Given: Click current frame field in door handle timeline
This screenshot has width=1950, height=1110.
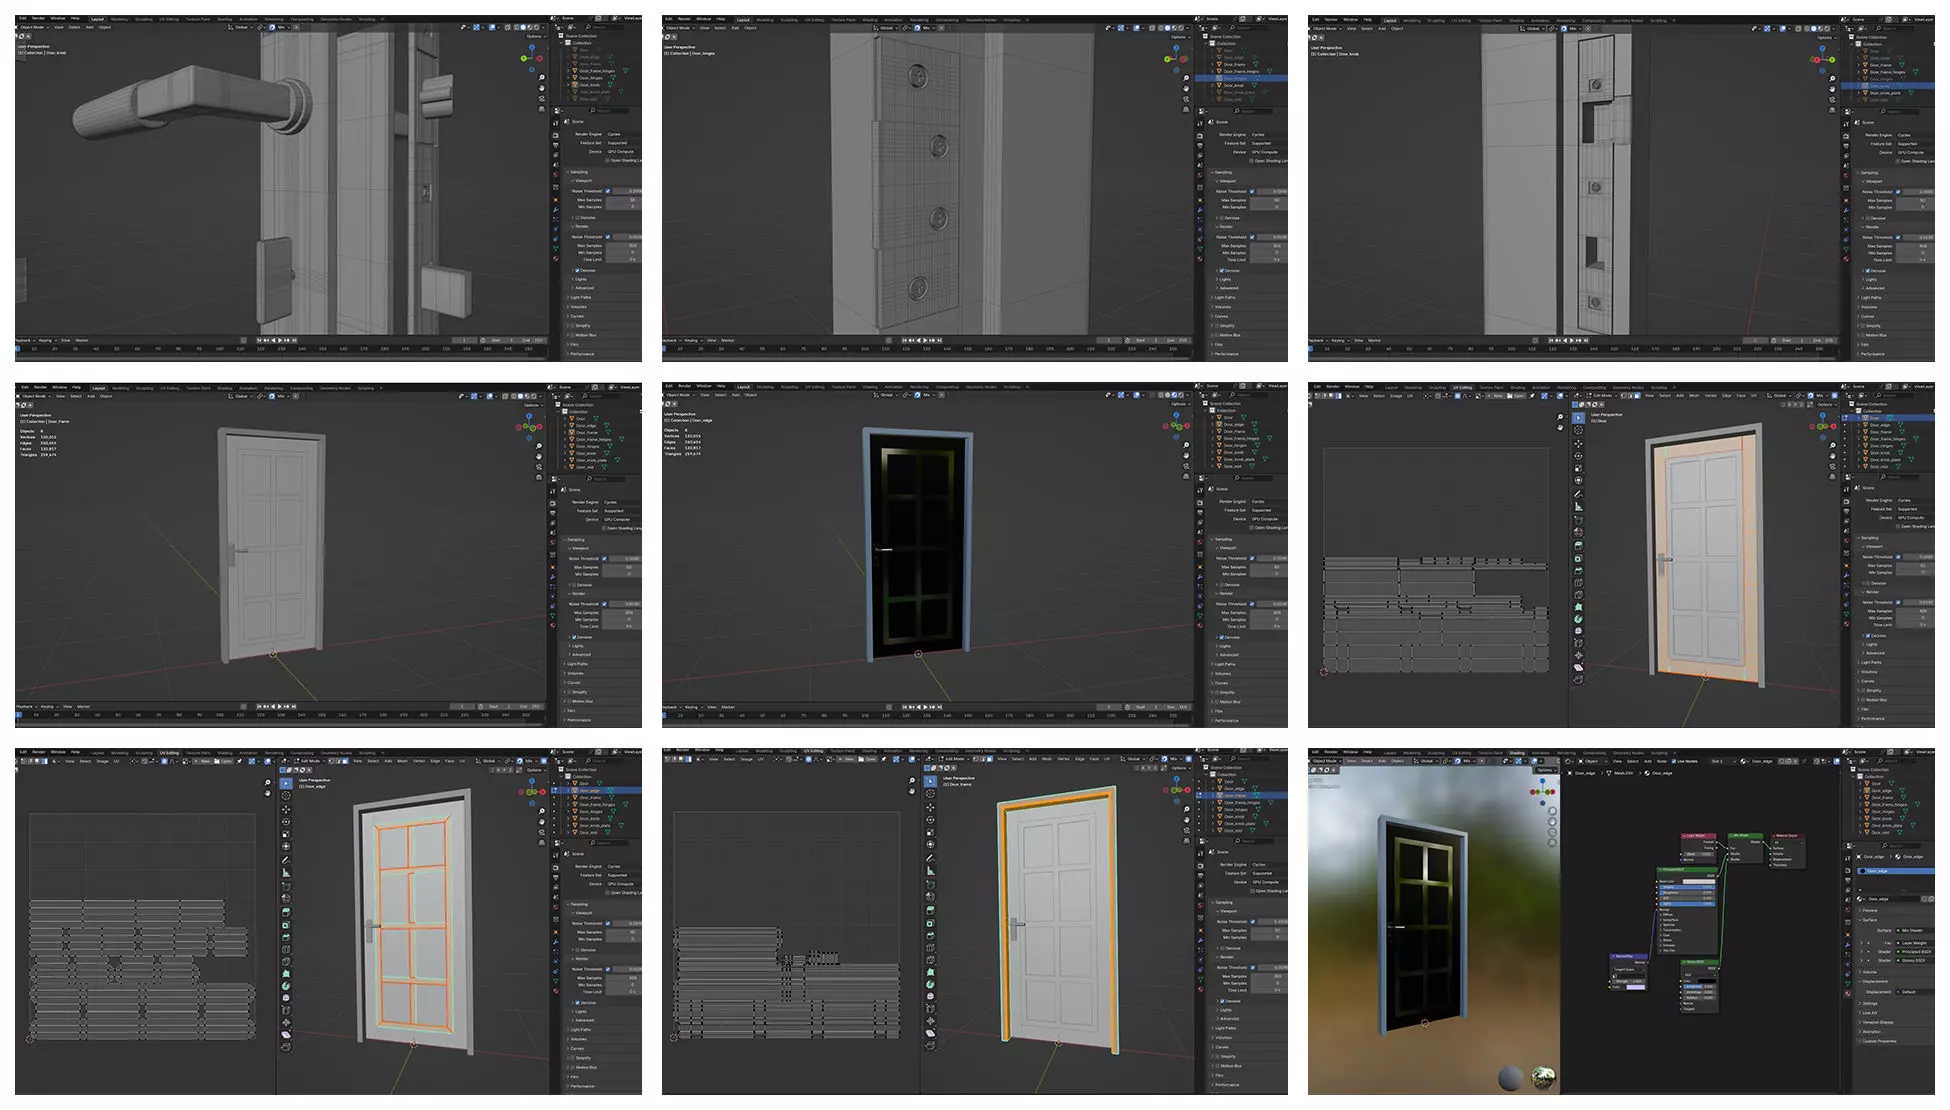Looking at the screenshot, I should point(463,340).
